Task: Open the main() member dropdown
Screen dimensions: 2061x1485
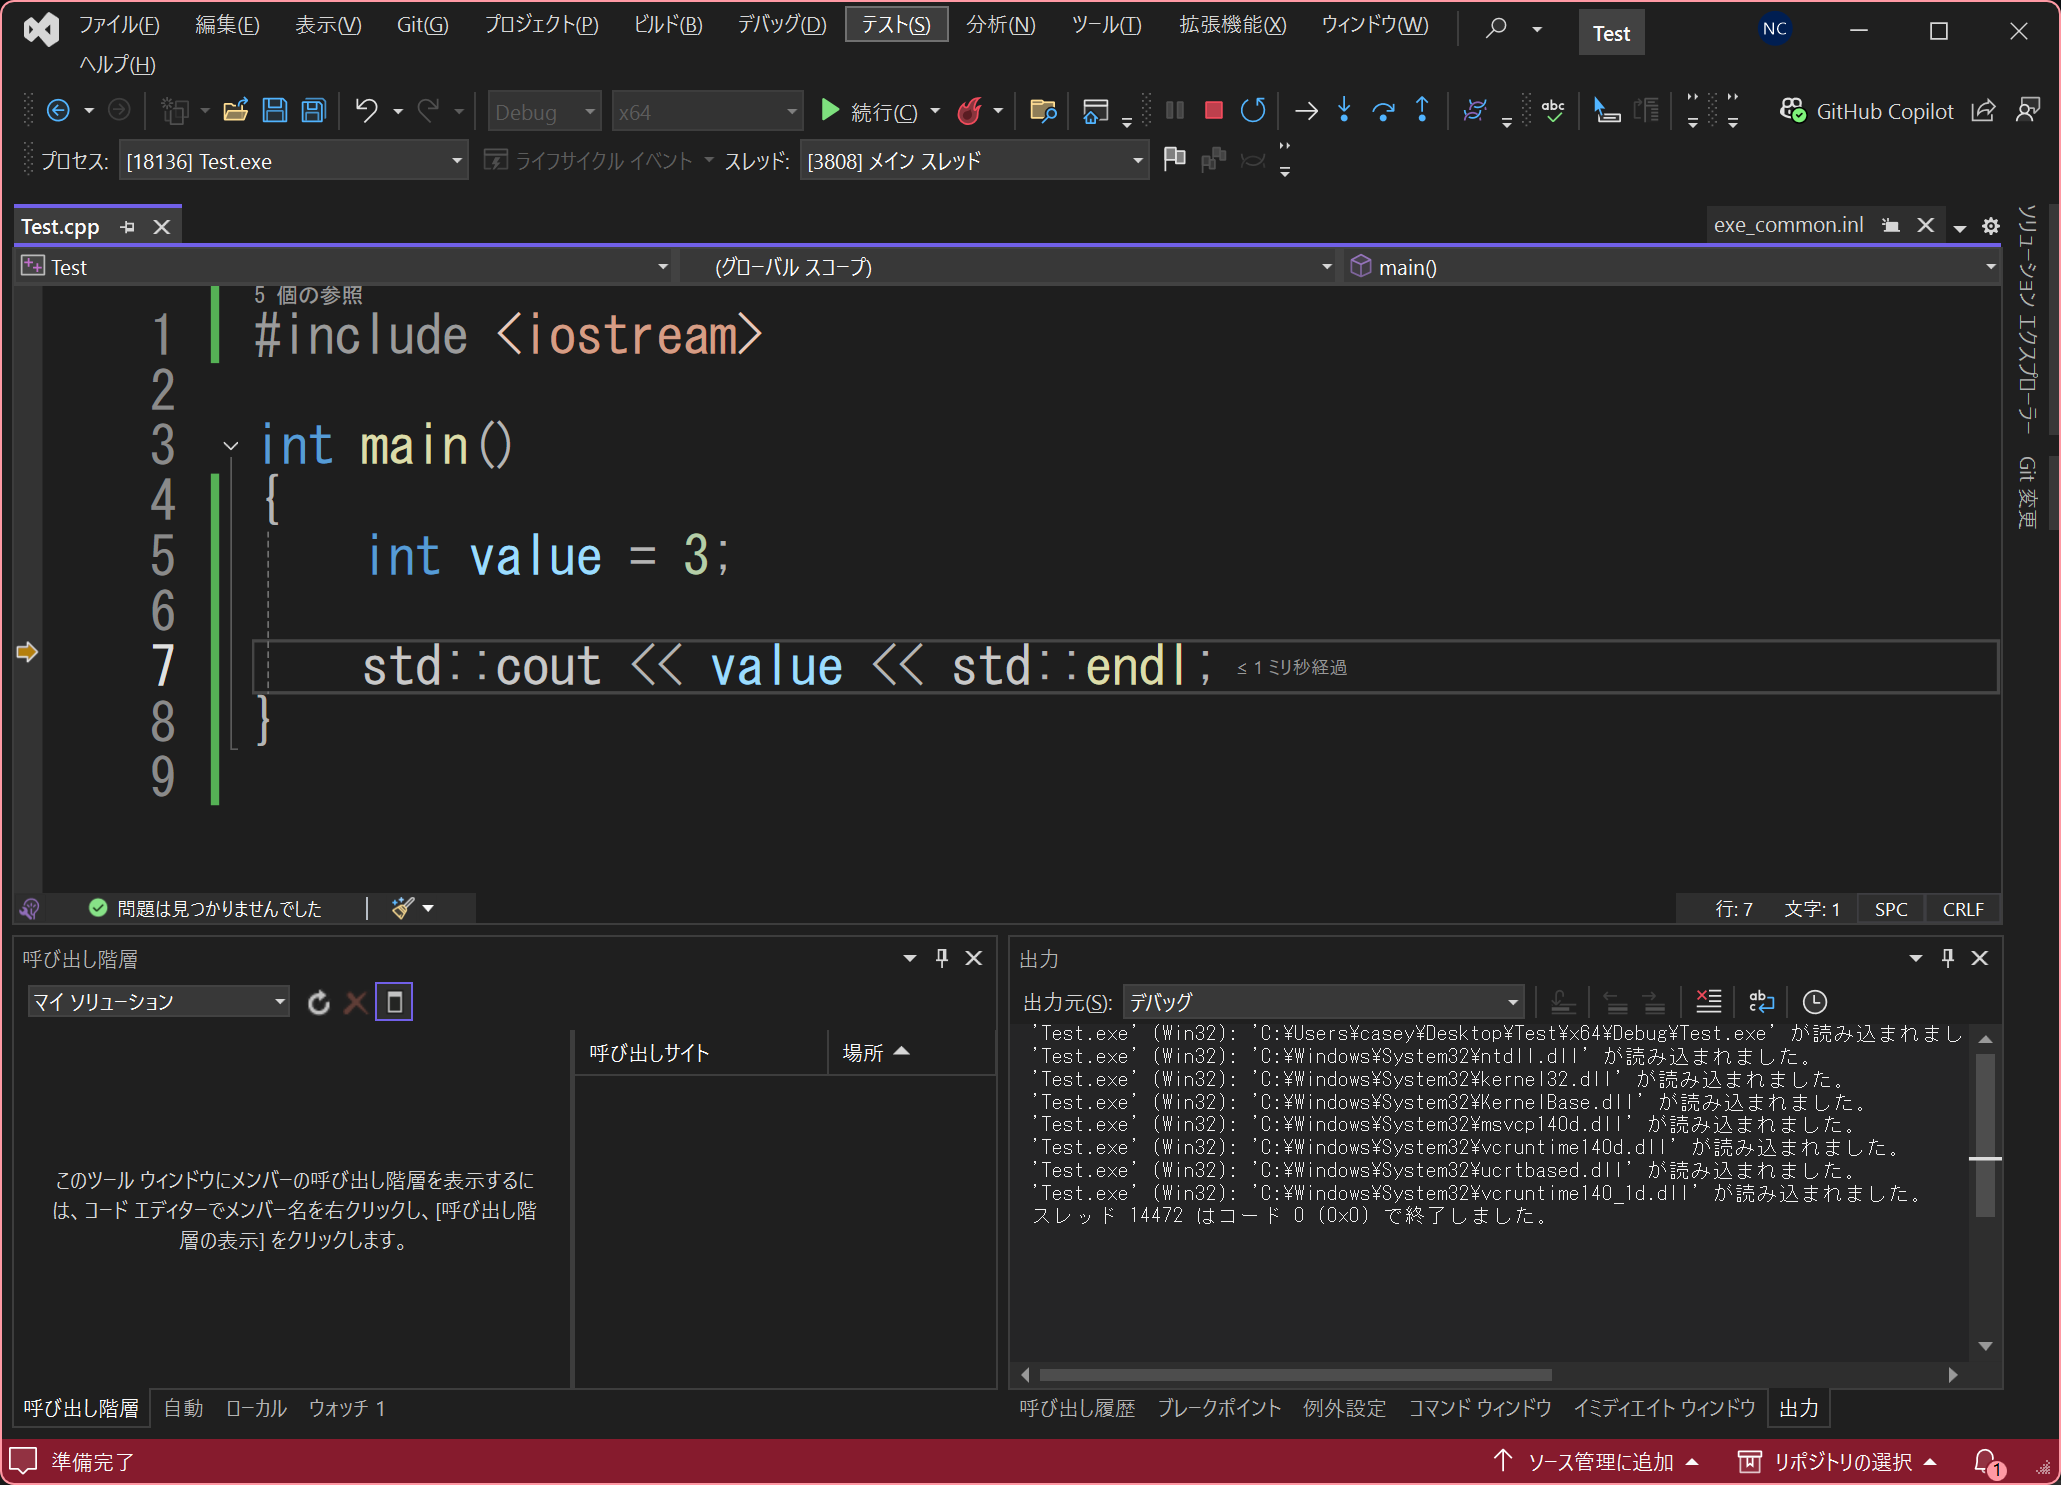Action: click(x=1670, y=267)
